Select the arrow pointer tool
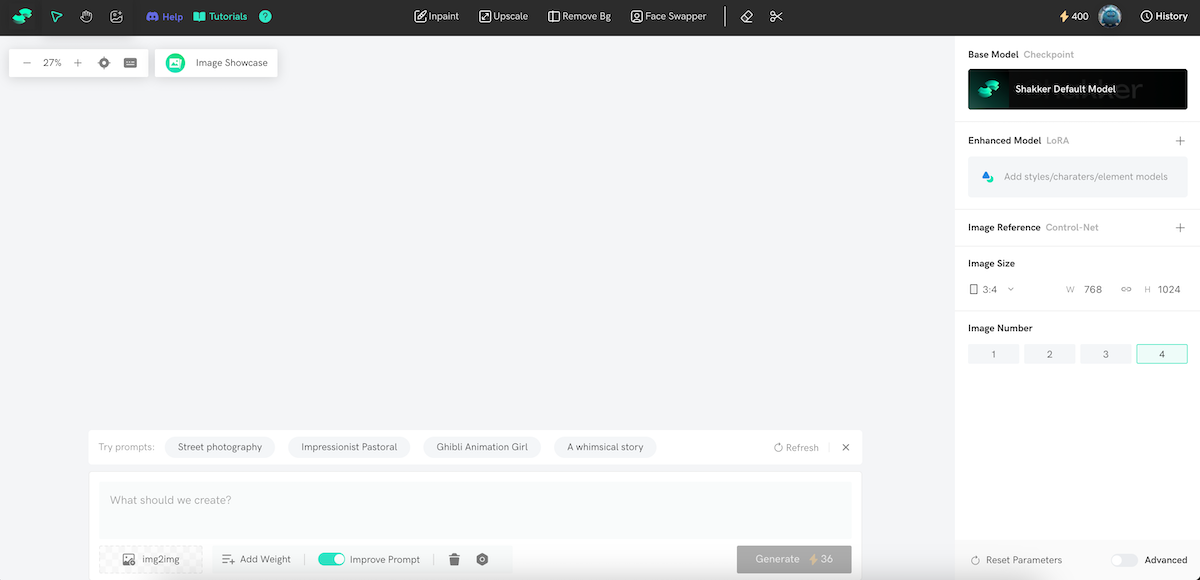 56,17
